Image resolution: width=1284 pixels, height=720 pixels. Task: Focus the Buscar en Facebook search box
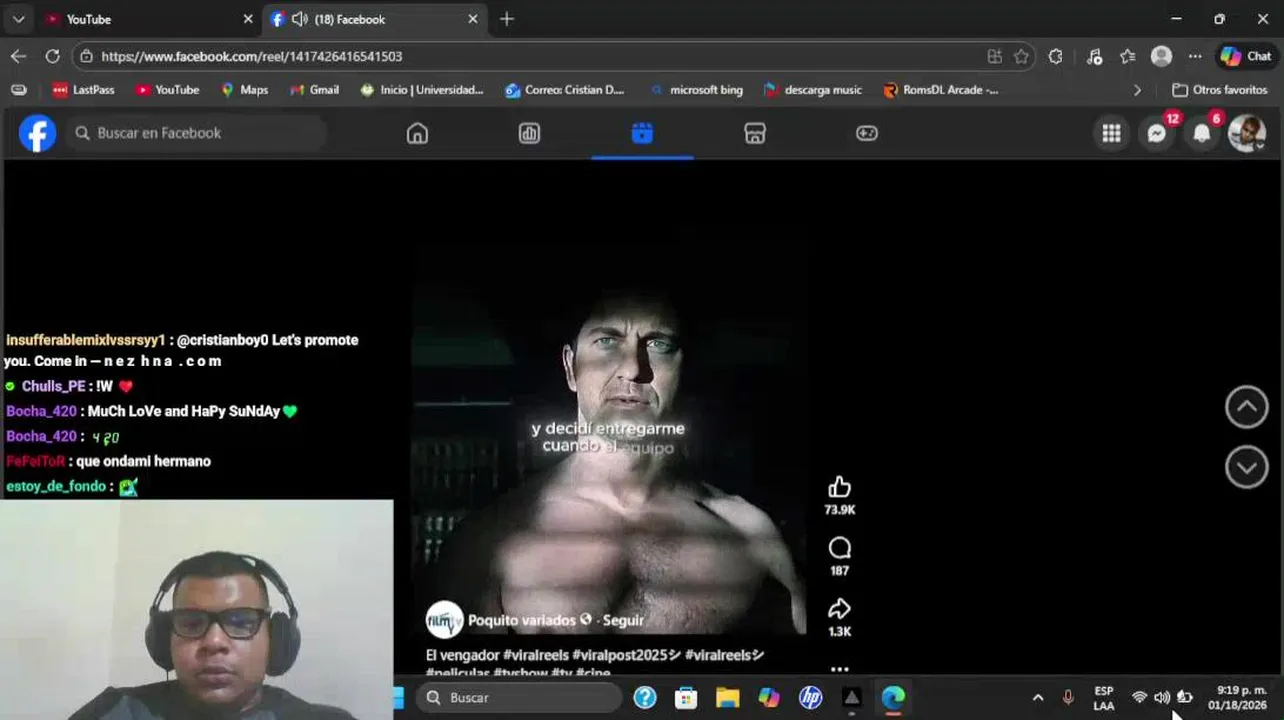click(x=196, y=133)
